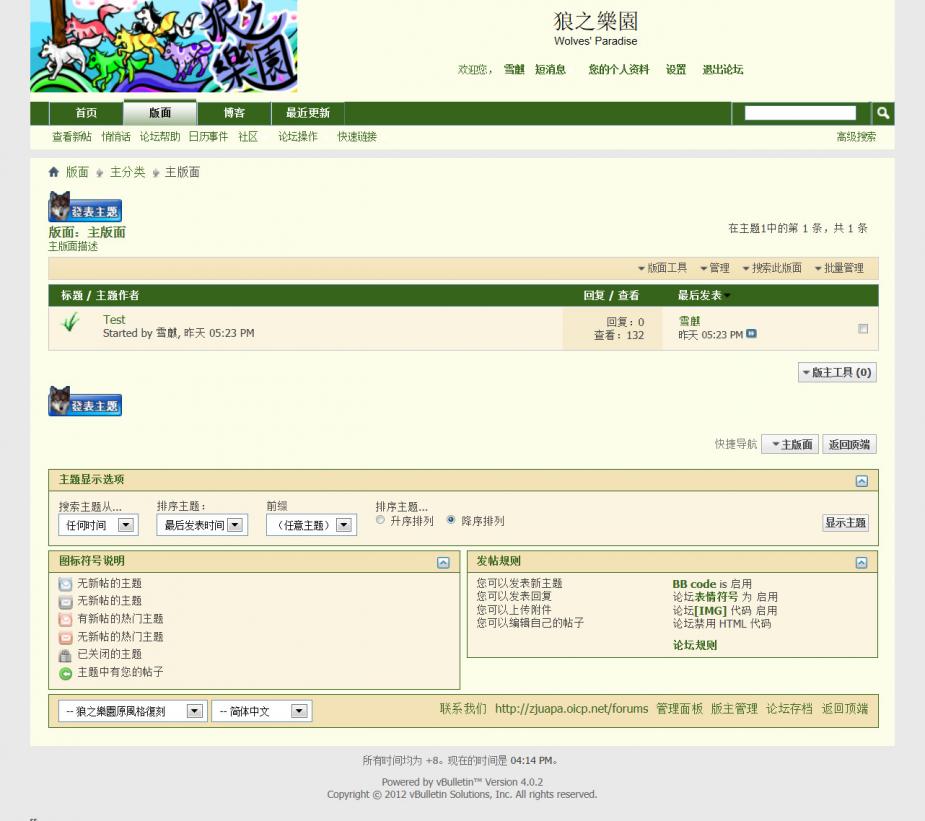Image resolution: width=925 pixels, height=821 pixels.
Task: Click the top wolf post-new-thread button
Action: [85, 207]
